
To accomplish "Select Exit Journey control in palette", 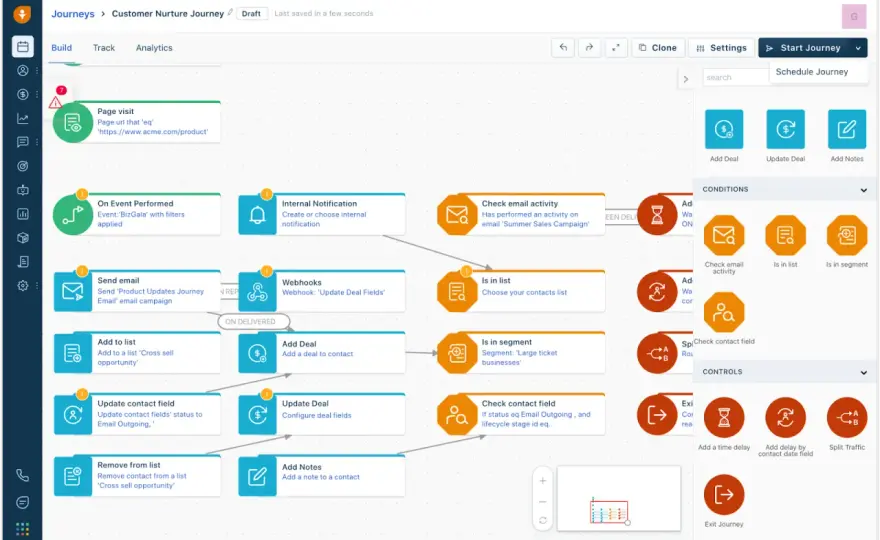I will 724,495.
